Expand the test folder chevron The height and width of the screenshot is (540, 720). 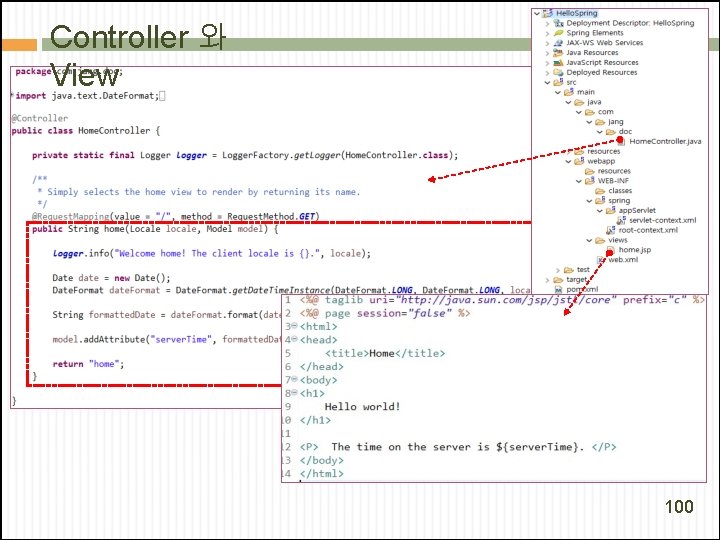coord(558,270)
